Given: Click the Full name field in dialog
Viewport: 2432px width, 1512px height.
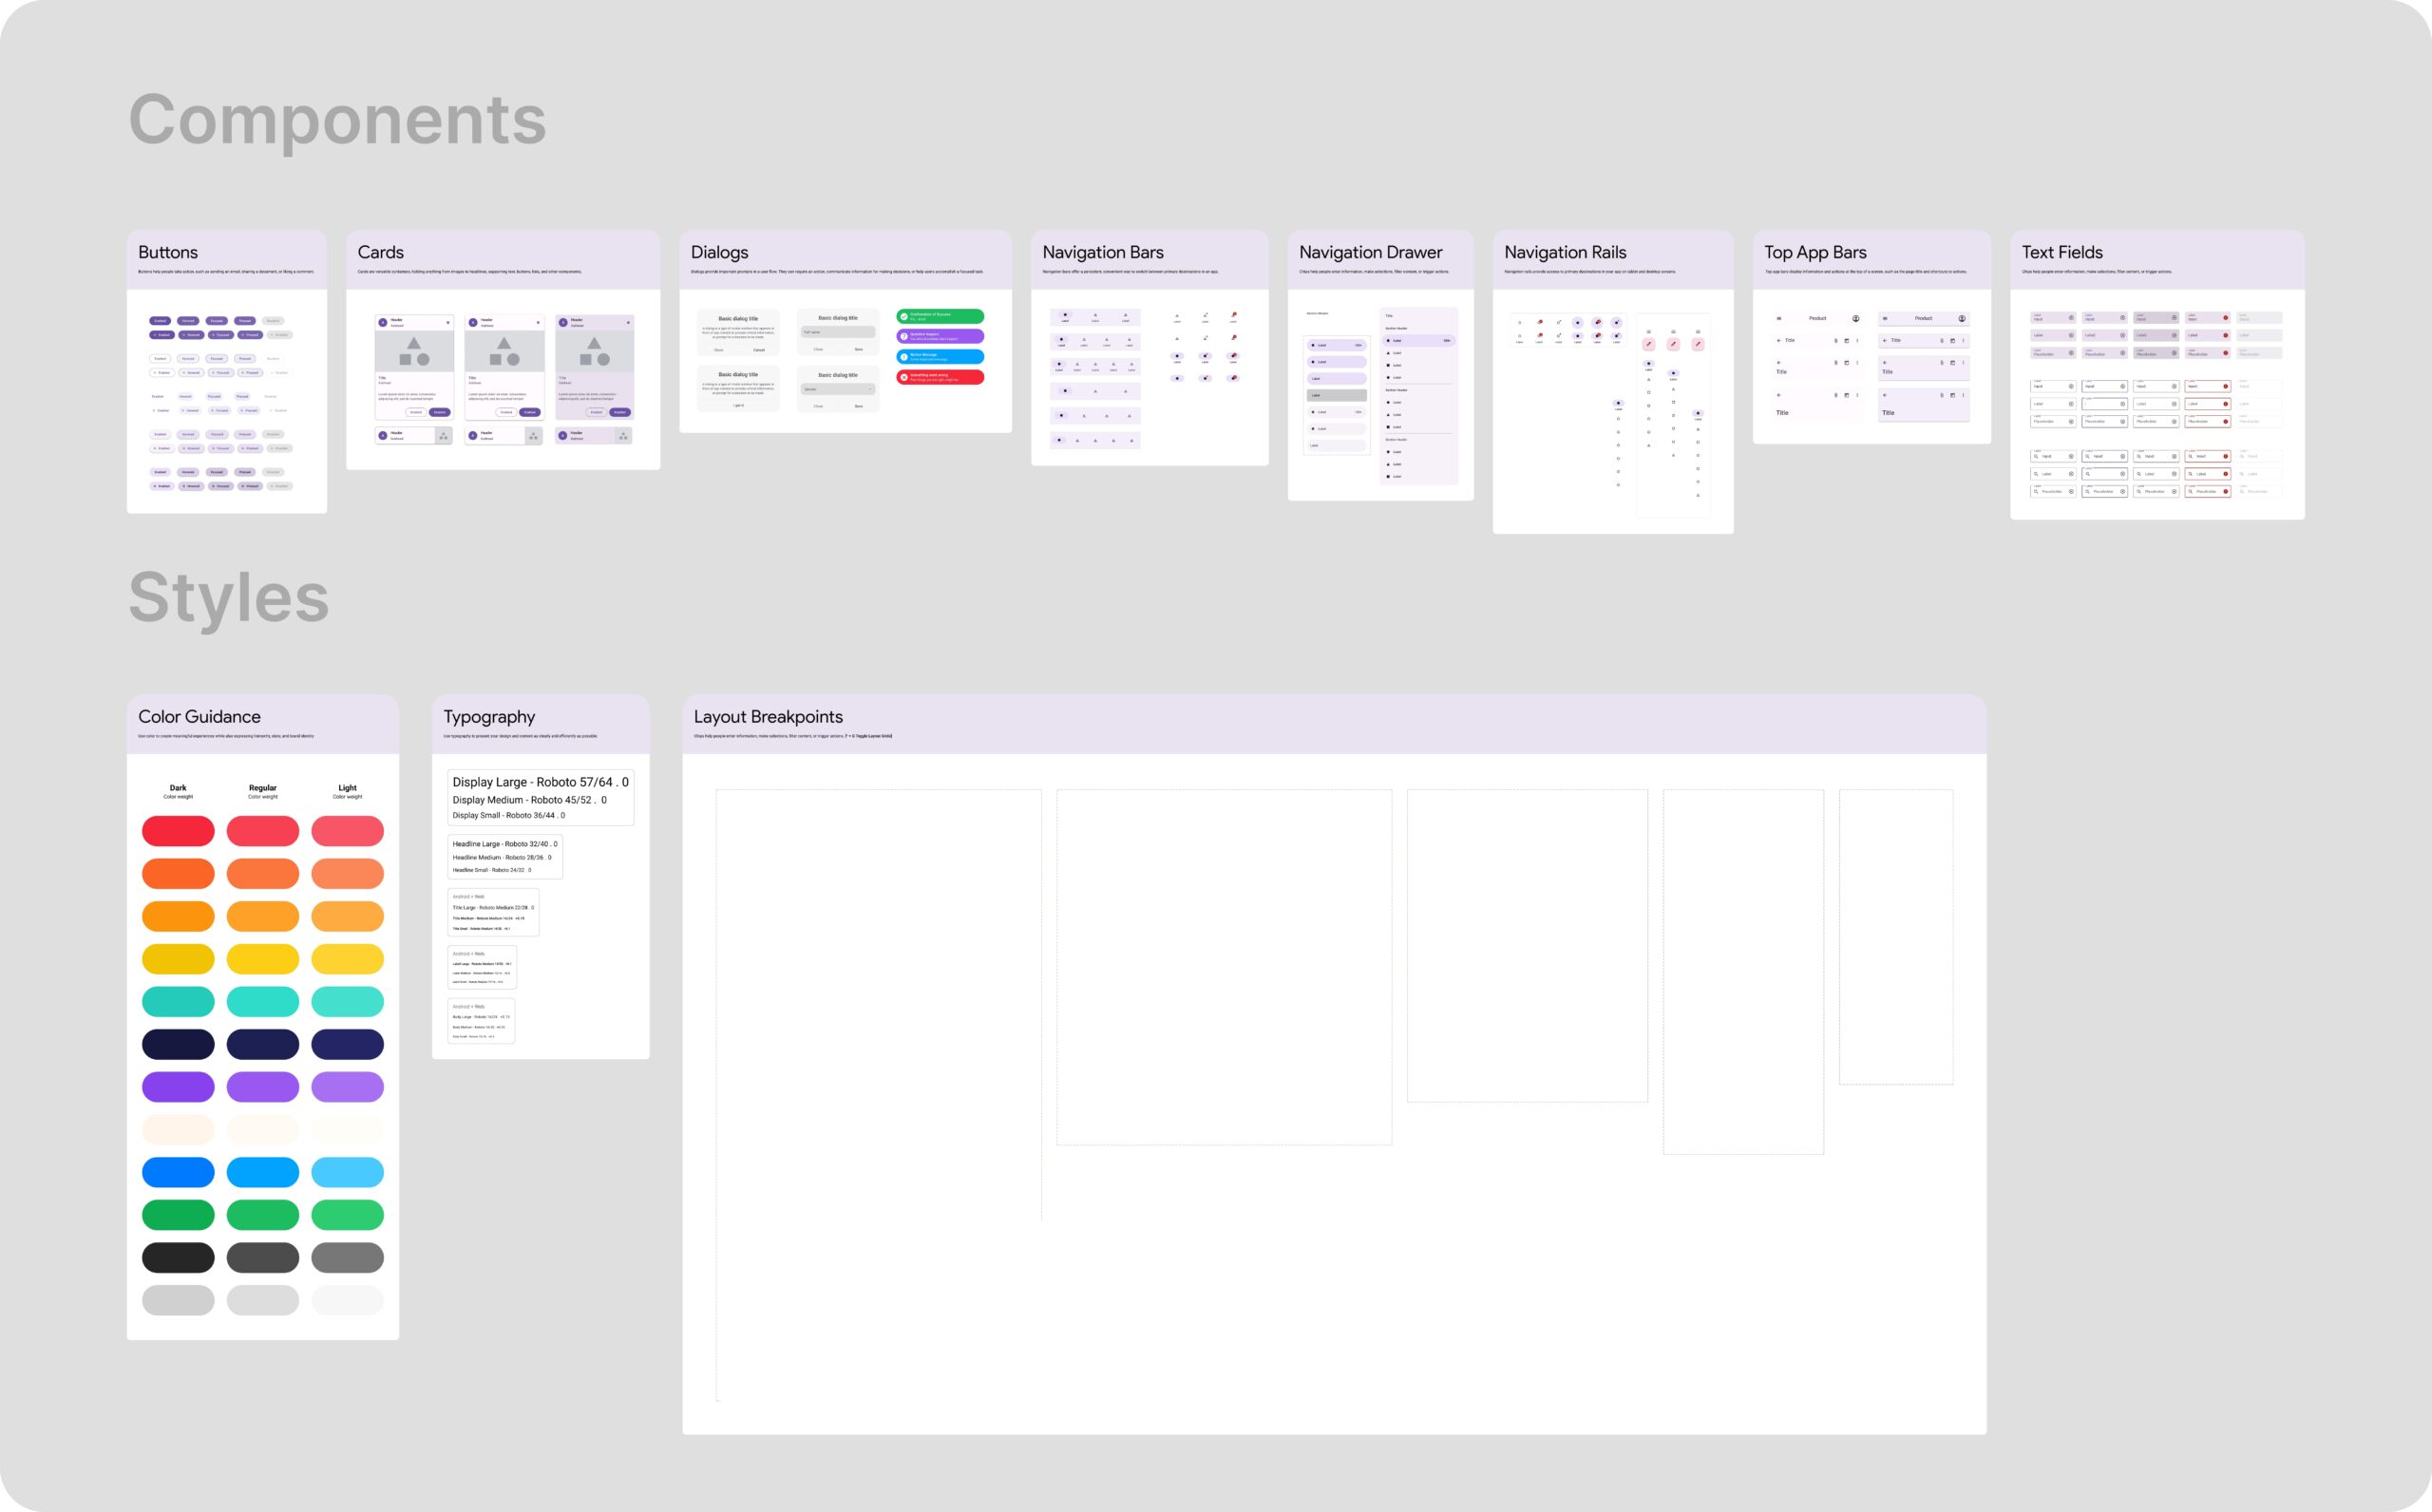Looking at the screenshot, I should click(x=838, y=332).
